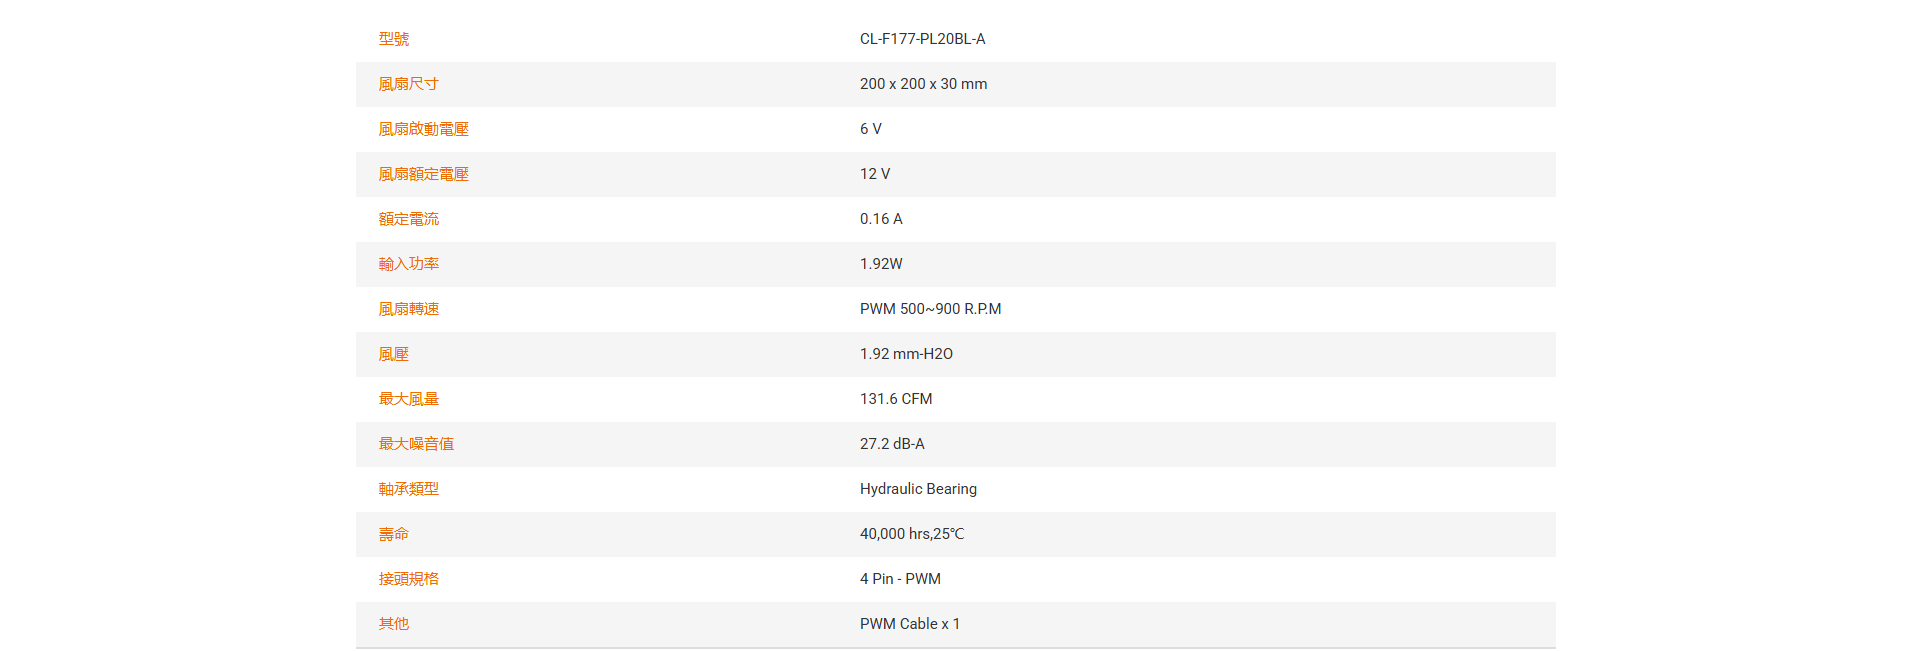Select the 12 V rated voltage value
The height and width of the screenshot is (651, 1912).
tap(874, 174)
